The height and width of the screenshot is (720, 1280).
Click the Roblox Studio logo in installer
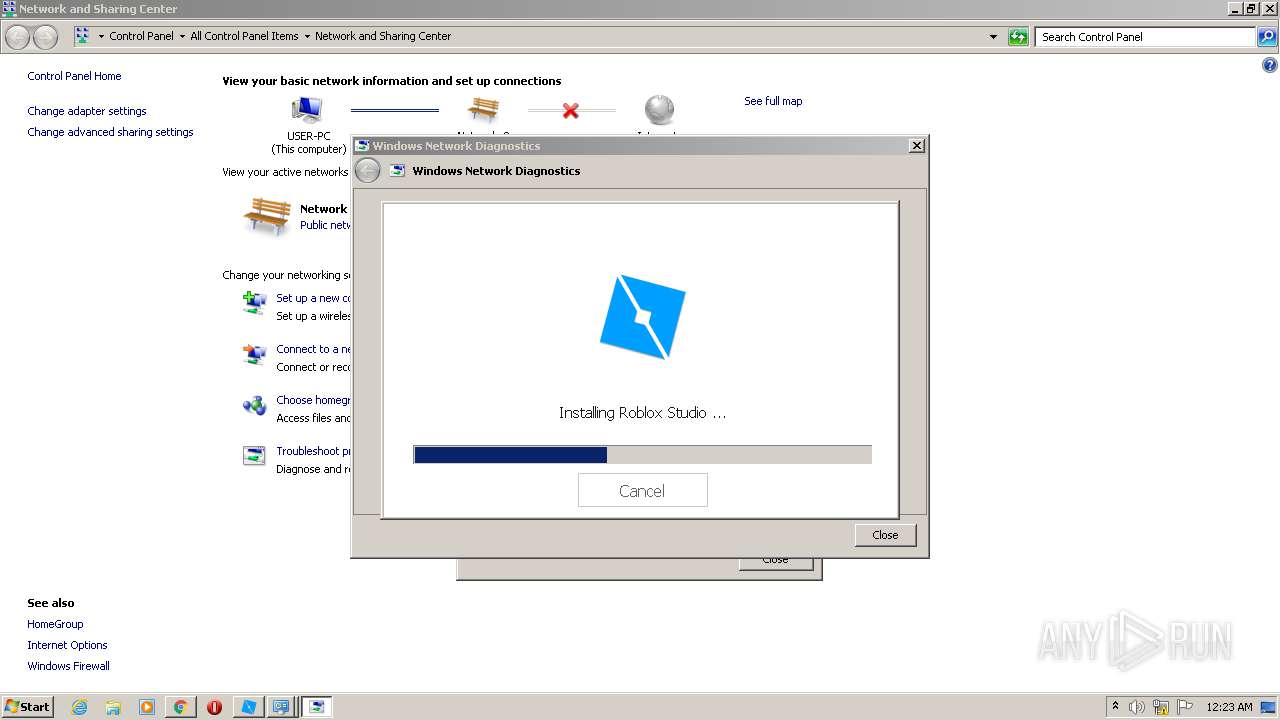643,317
